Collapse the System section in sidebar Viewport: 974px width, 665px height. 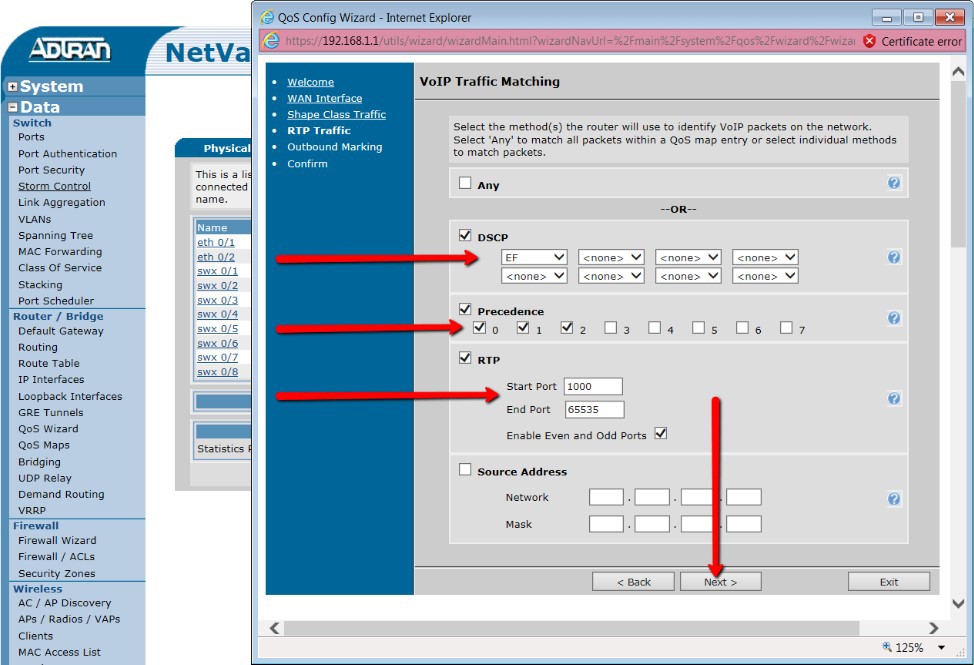[x=11, y=86]
